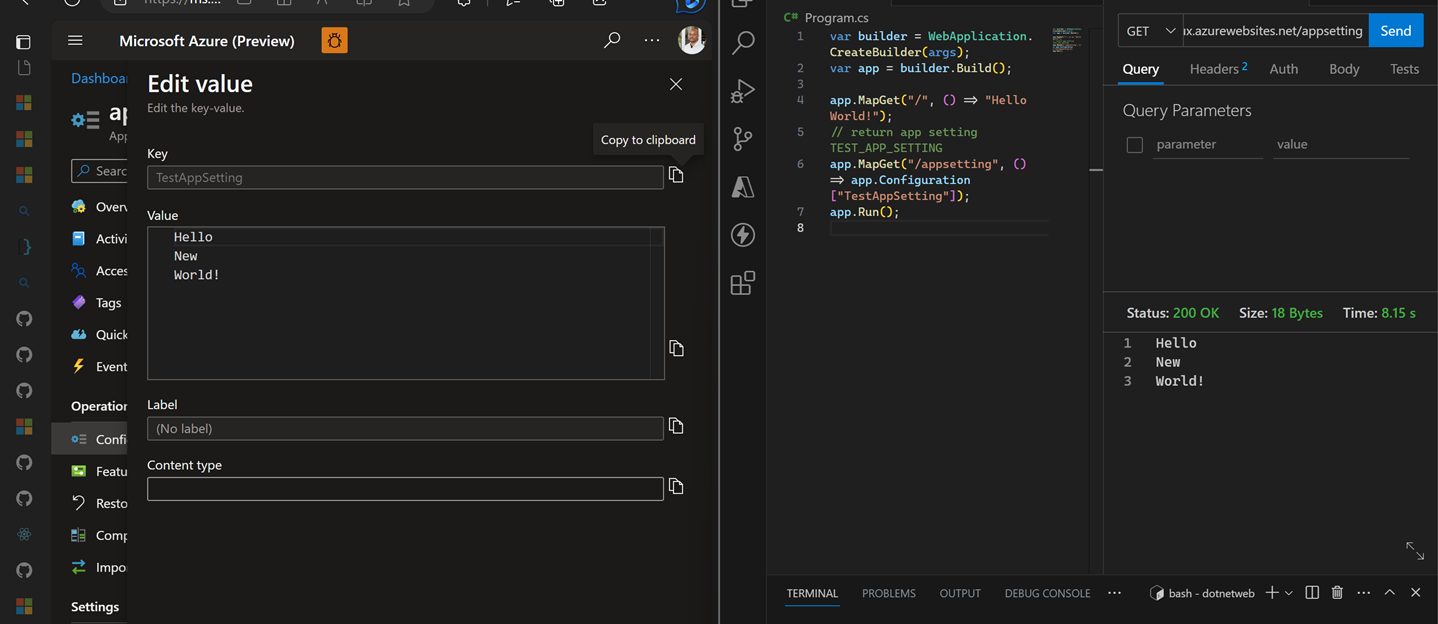The width and height of the screenshot is (1438, 624).
Task: Switch to the PROBLEMS panel tab
Action: [889, 593]
